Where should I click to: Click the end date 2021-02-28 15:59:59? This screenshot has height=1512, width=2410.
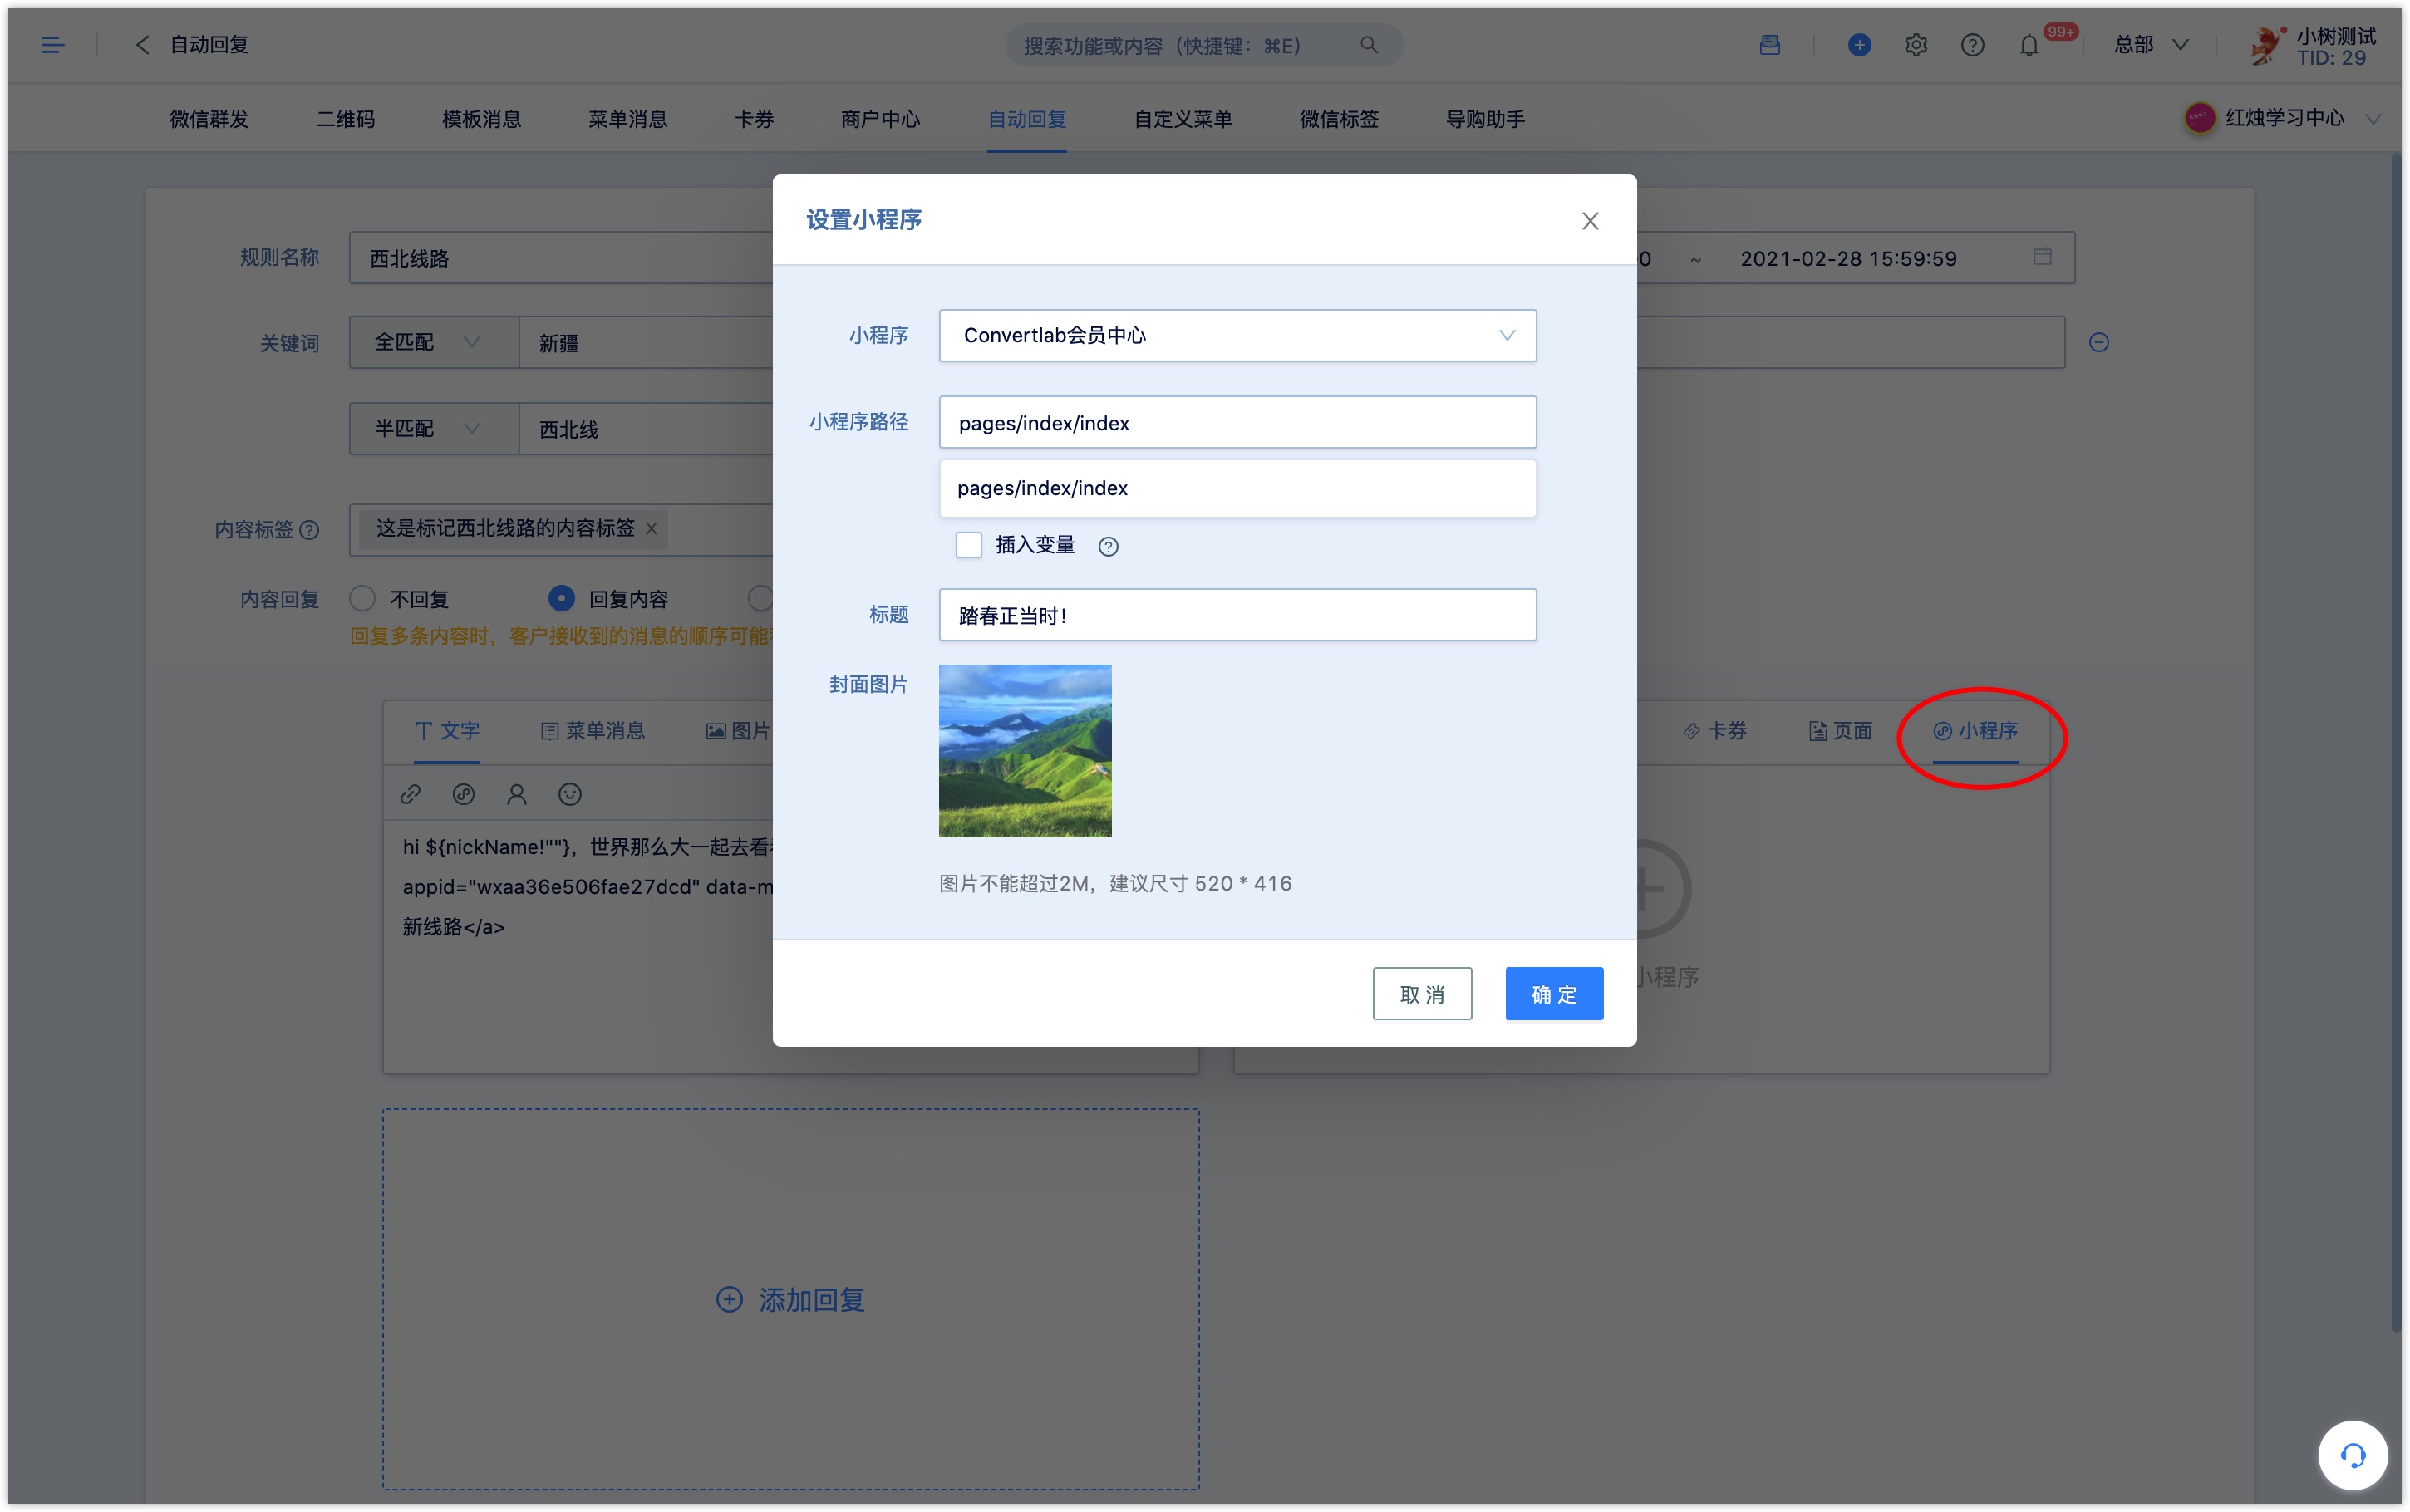pos(1848,258)
